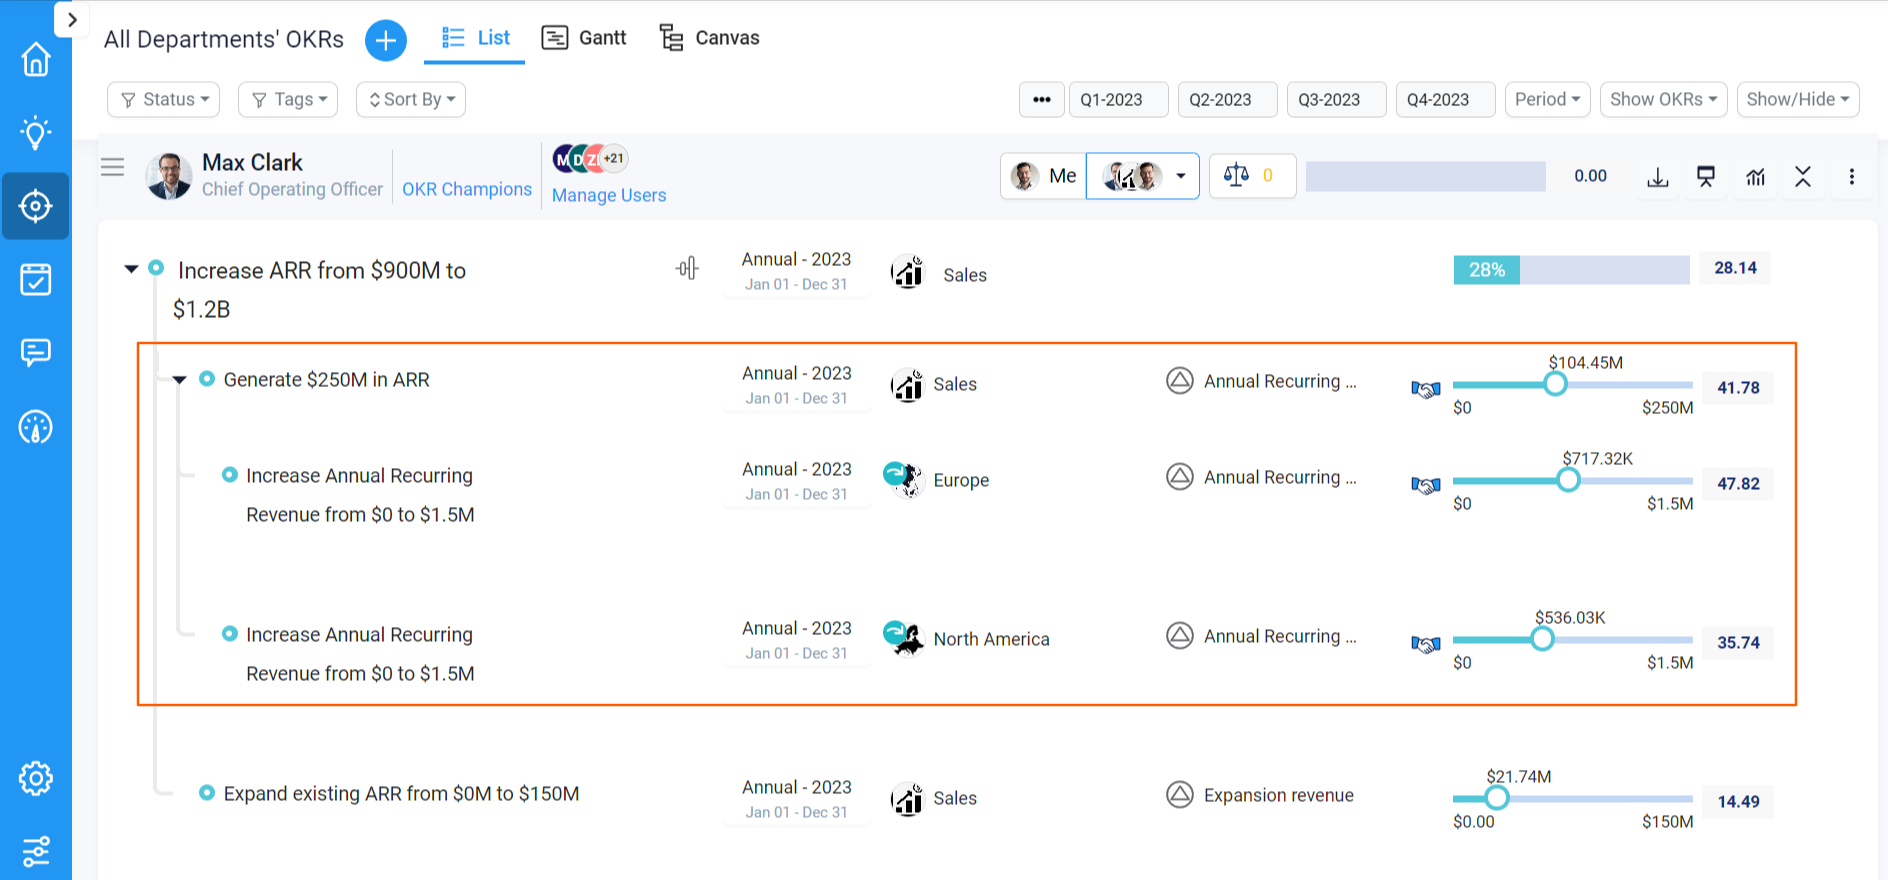The image size is (1888, 880).
Task: Open the OKR Champions link
Action: (467, 189)
